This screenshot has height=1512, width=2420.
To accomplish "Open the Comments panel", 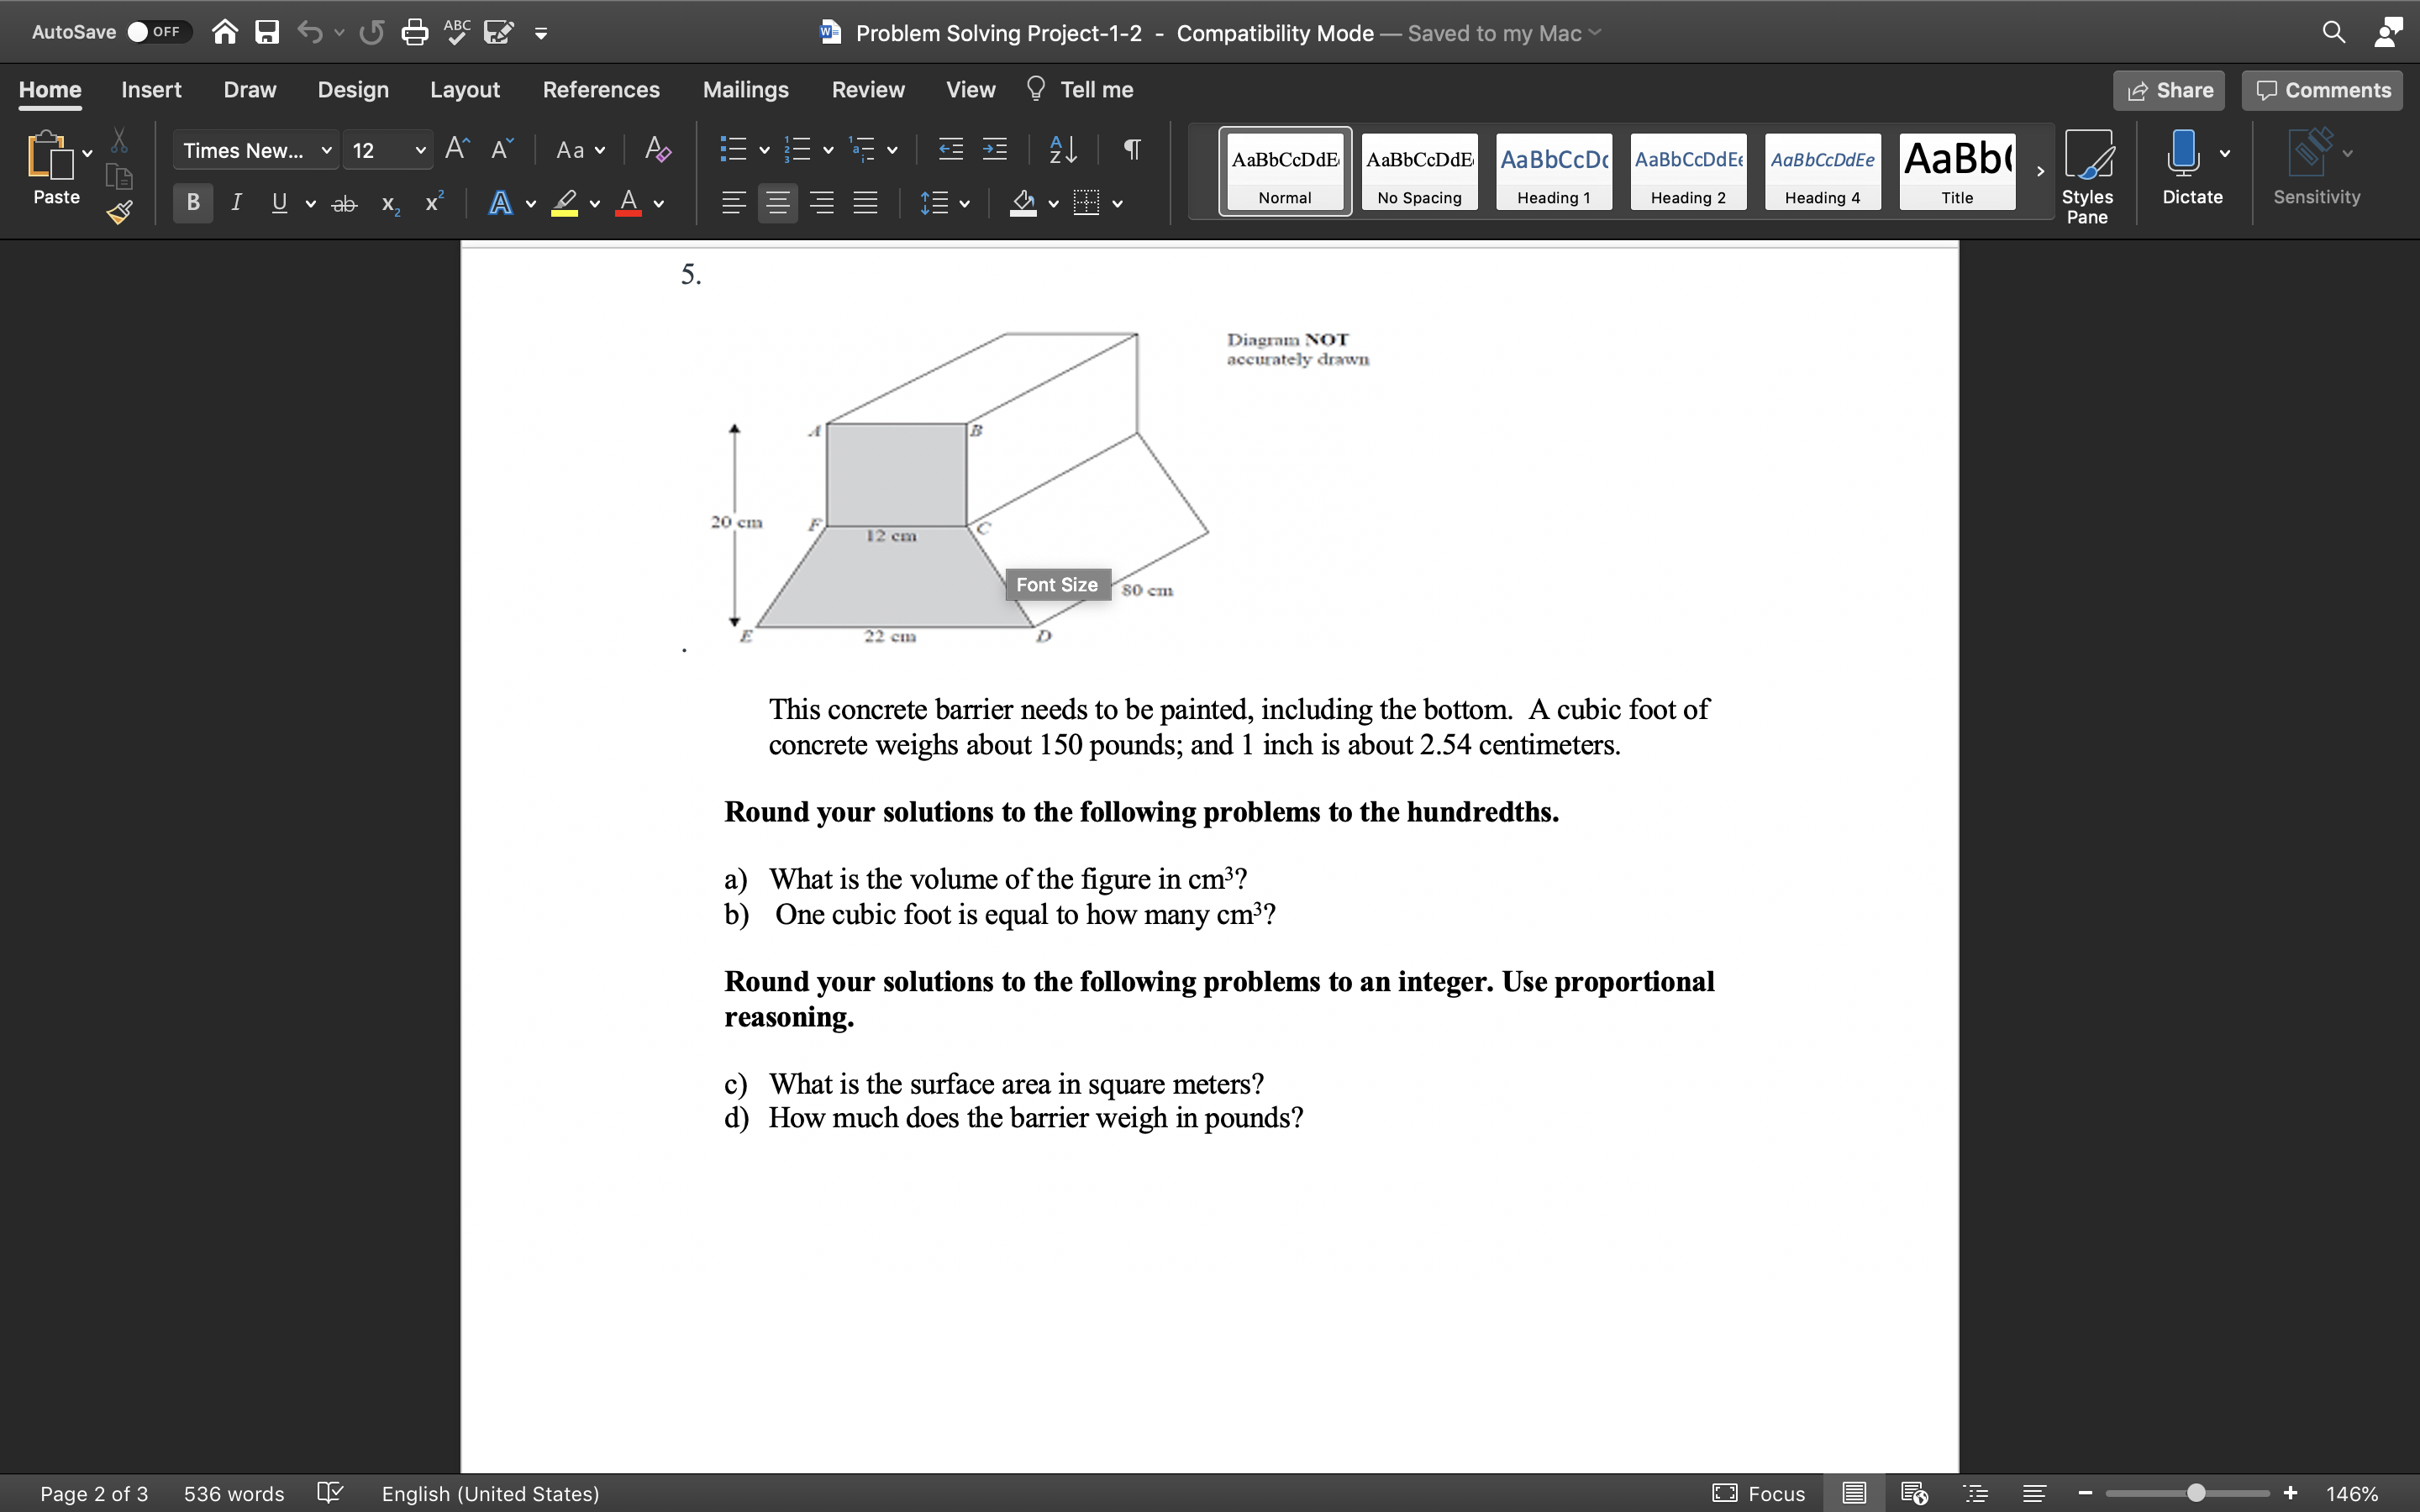I will (2320, 90).
